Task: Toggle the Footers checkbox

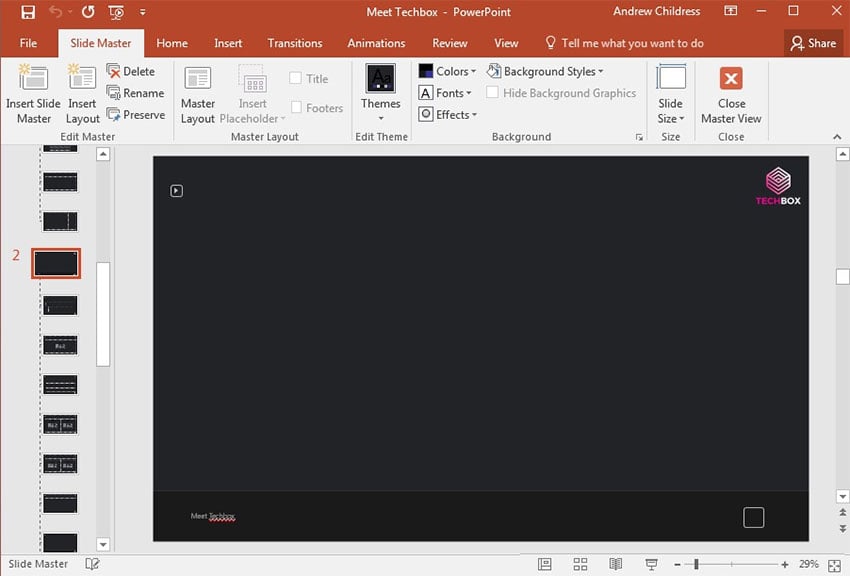Action: [296, 108]
